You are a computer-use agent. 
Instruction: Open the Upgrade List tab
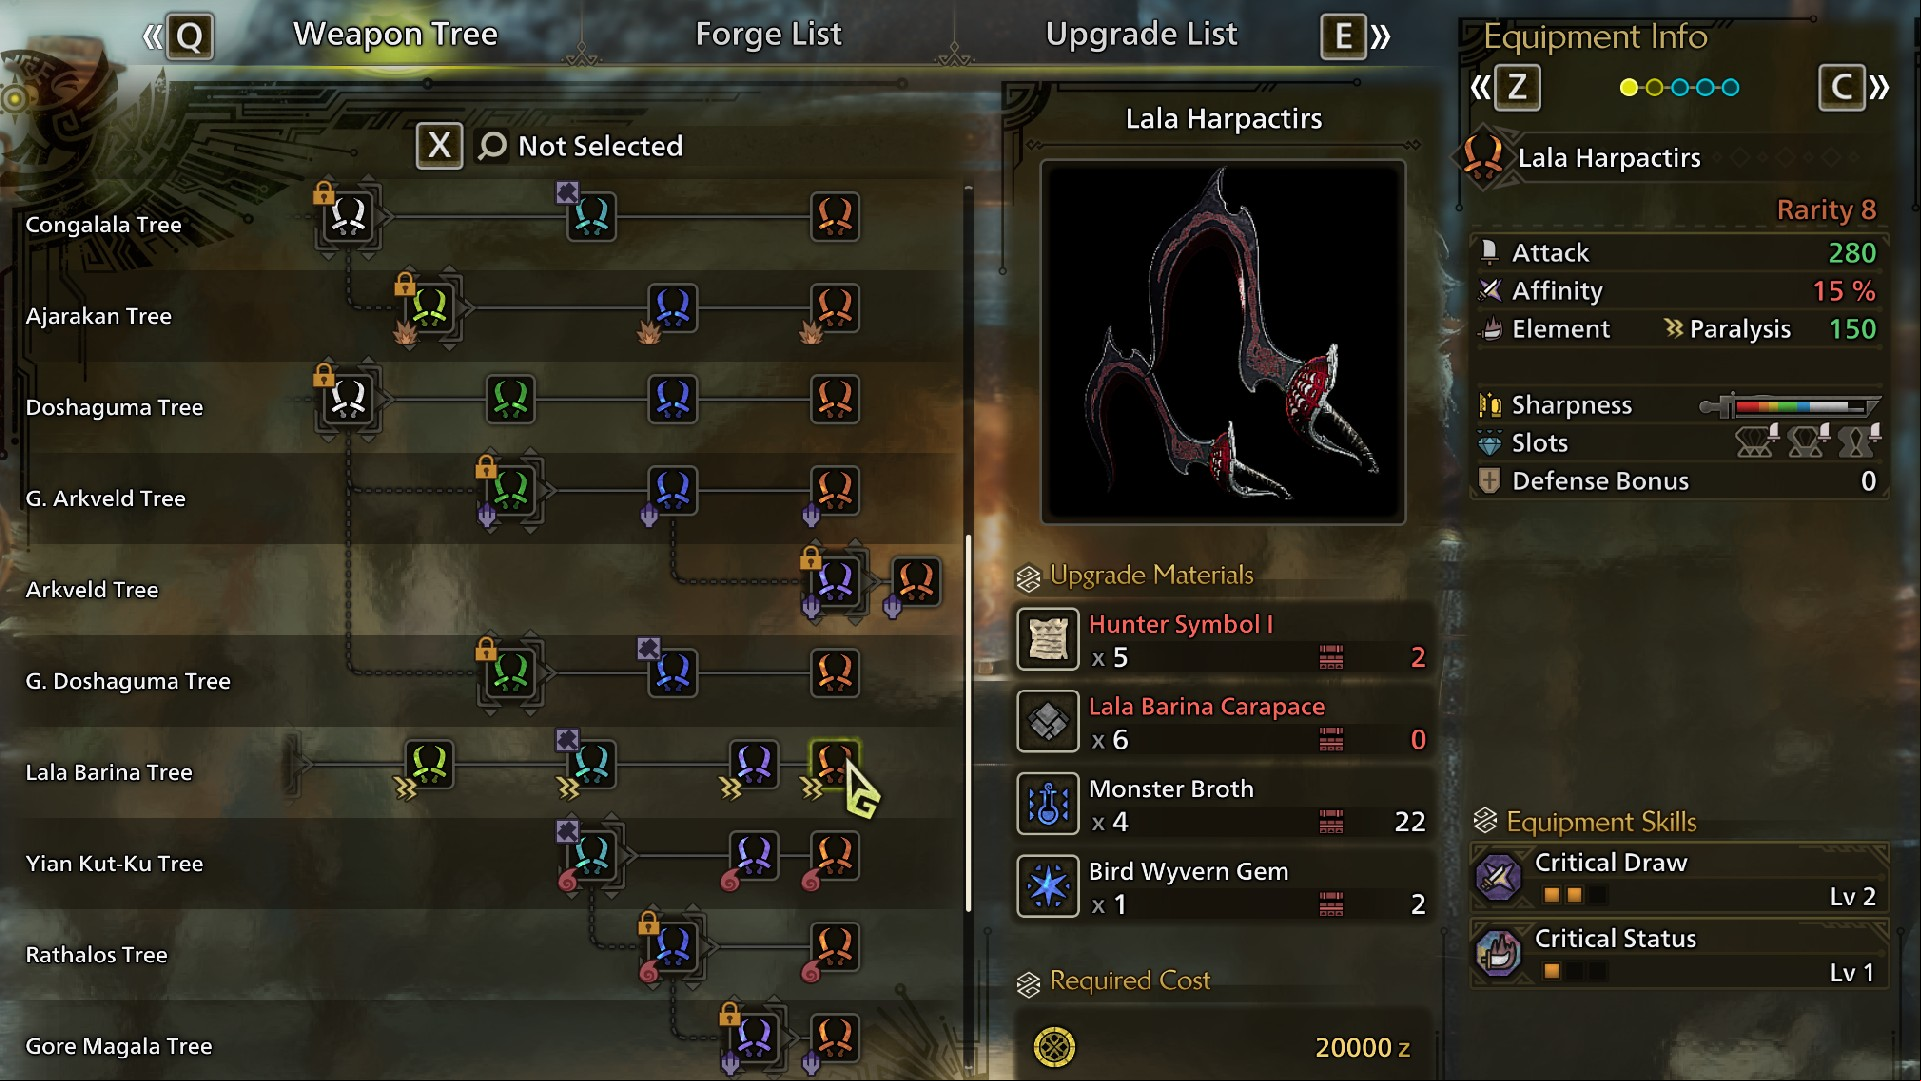tap(1141, 34)
